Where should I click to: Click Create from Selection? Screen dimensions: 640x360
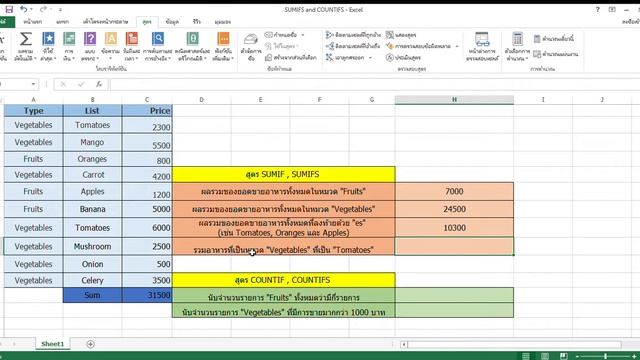[x=291, y=58]
